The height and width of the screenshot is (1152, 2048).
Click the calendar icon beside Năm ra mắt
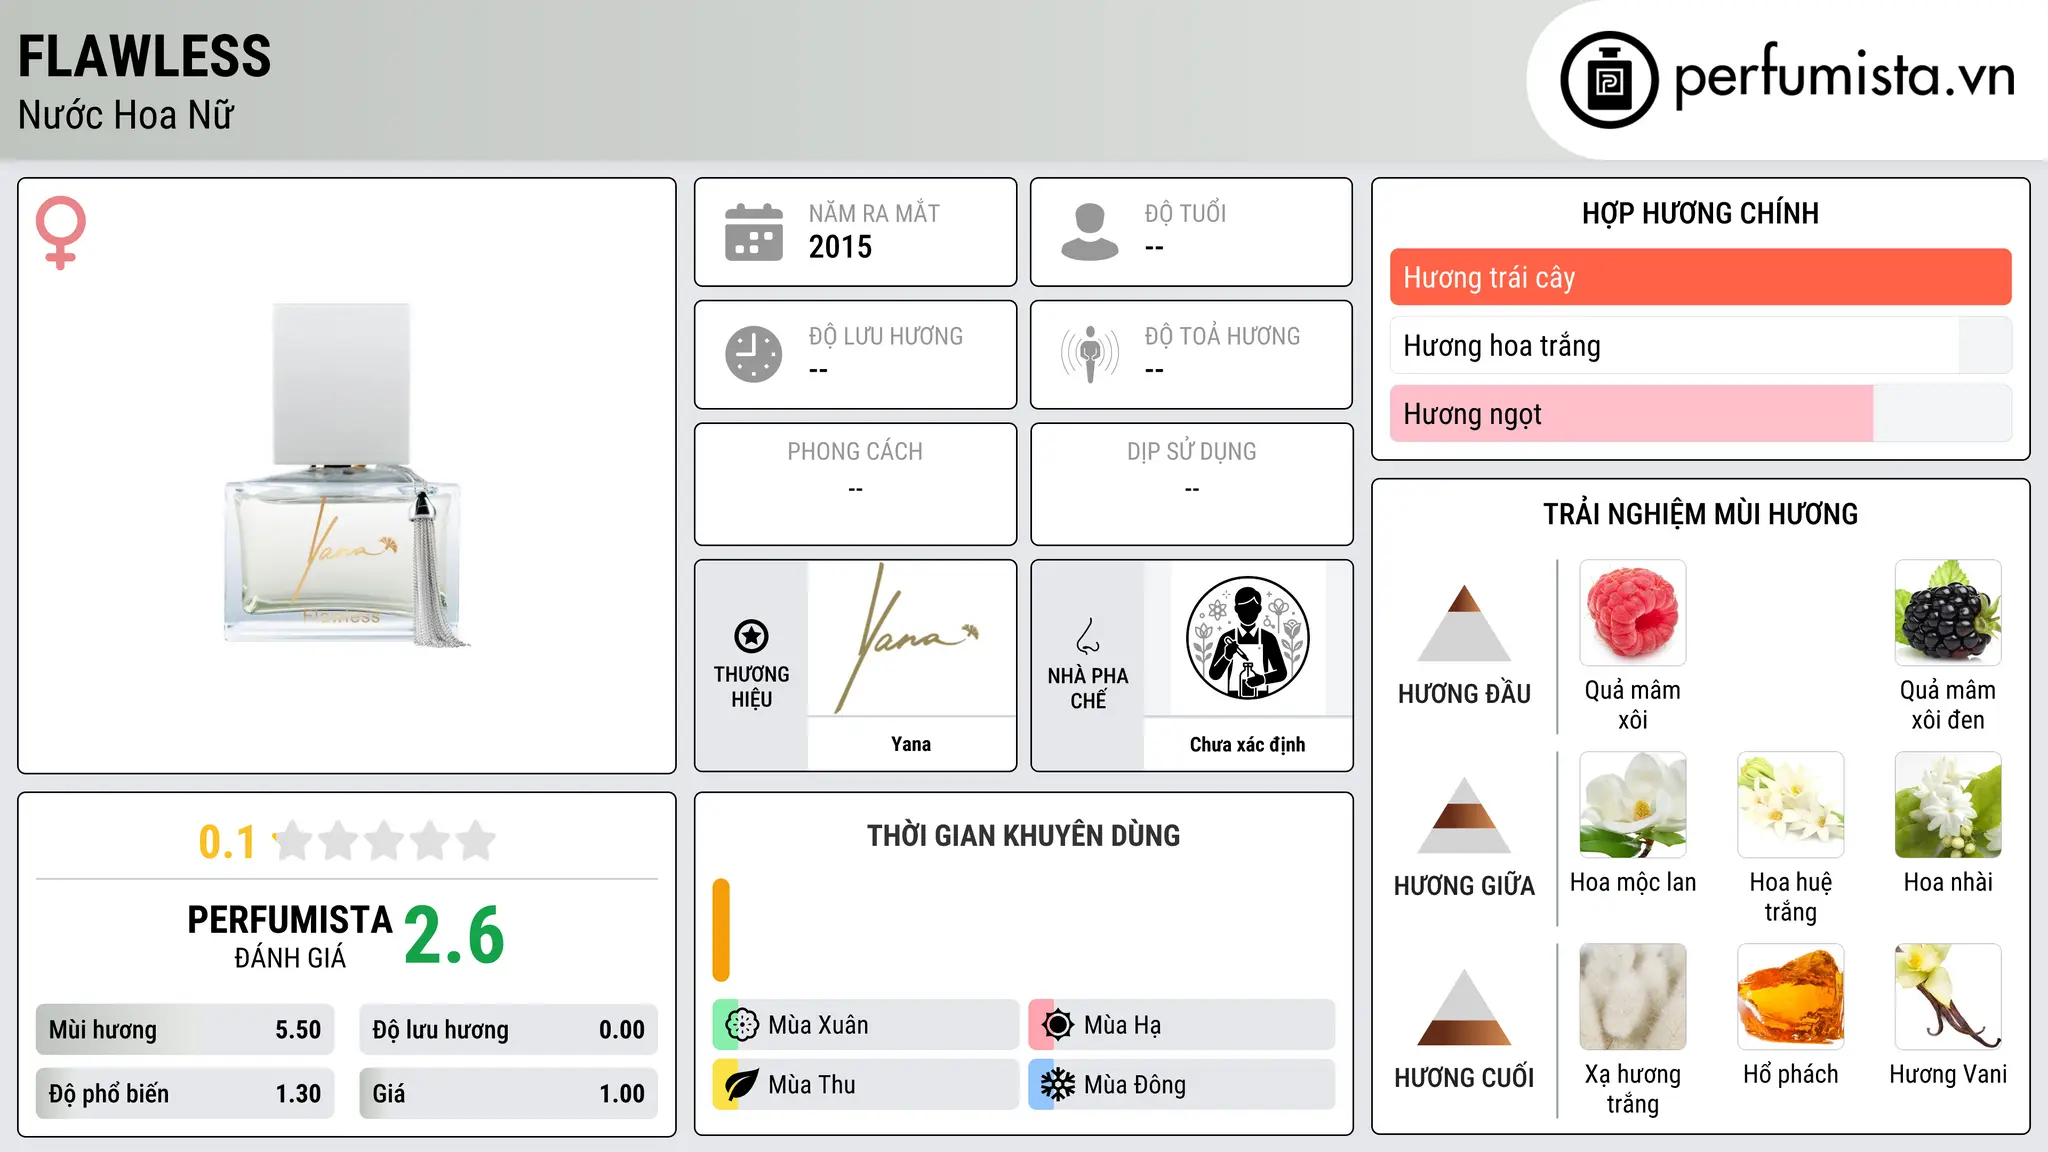[x=754, y=232]
